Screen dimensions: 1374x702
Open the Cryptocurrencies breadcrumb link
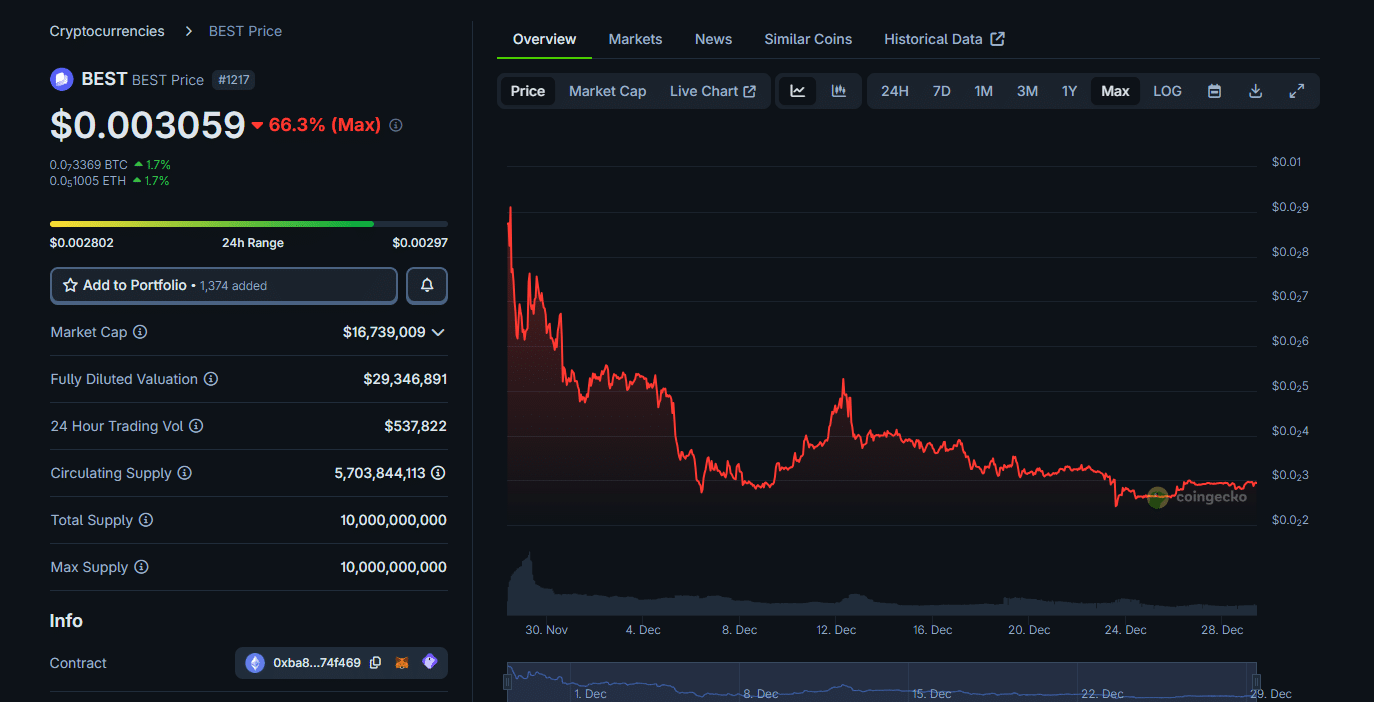(106, 31)
